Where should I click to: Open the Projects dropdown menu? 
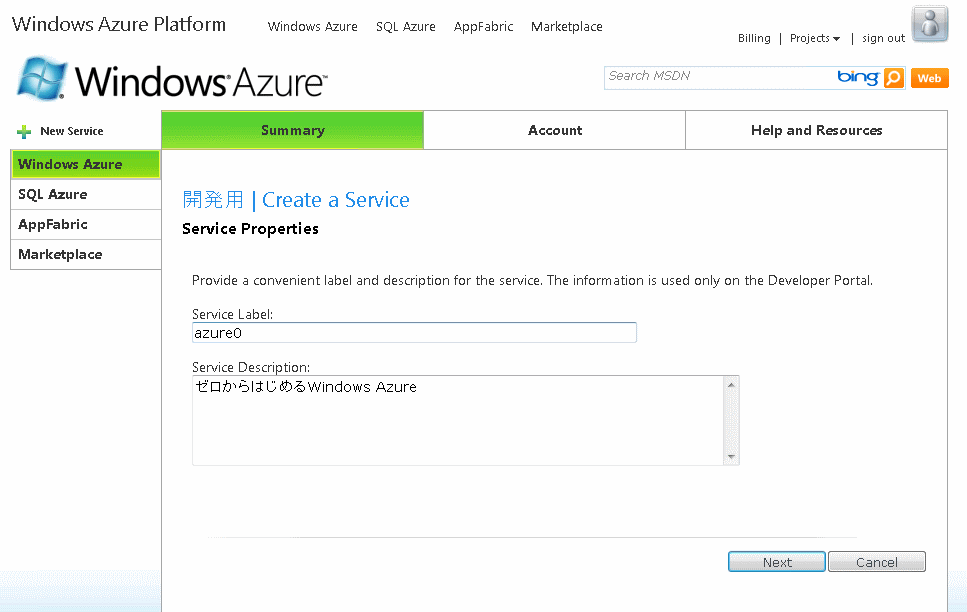pos(815,38)
